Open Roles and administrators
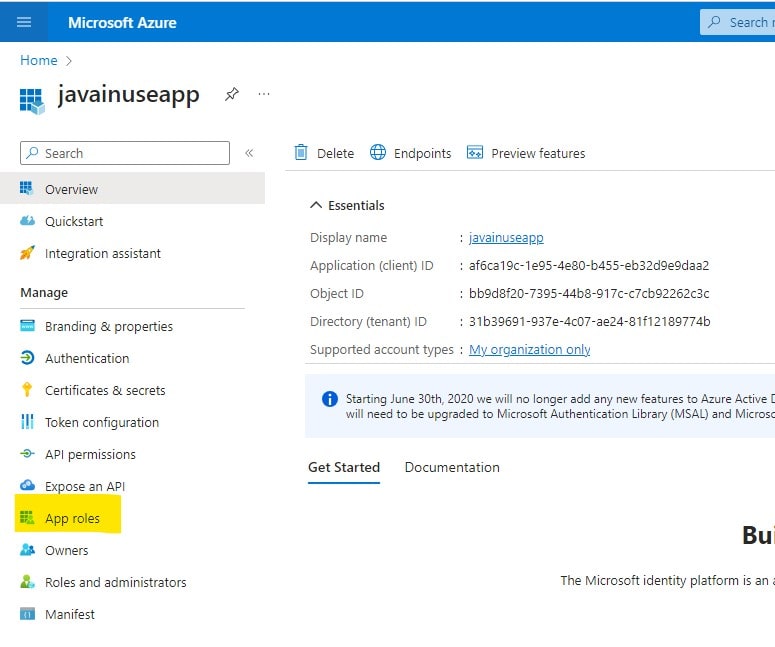The image size is (775, 647). (x=116, y=583)
